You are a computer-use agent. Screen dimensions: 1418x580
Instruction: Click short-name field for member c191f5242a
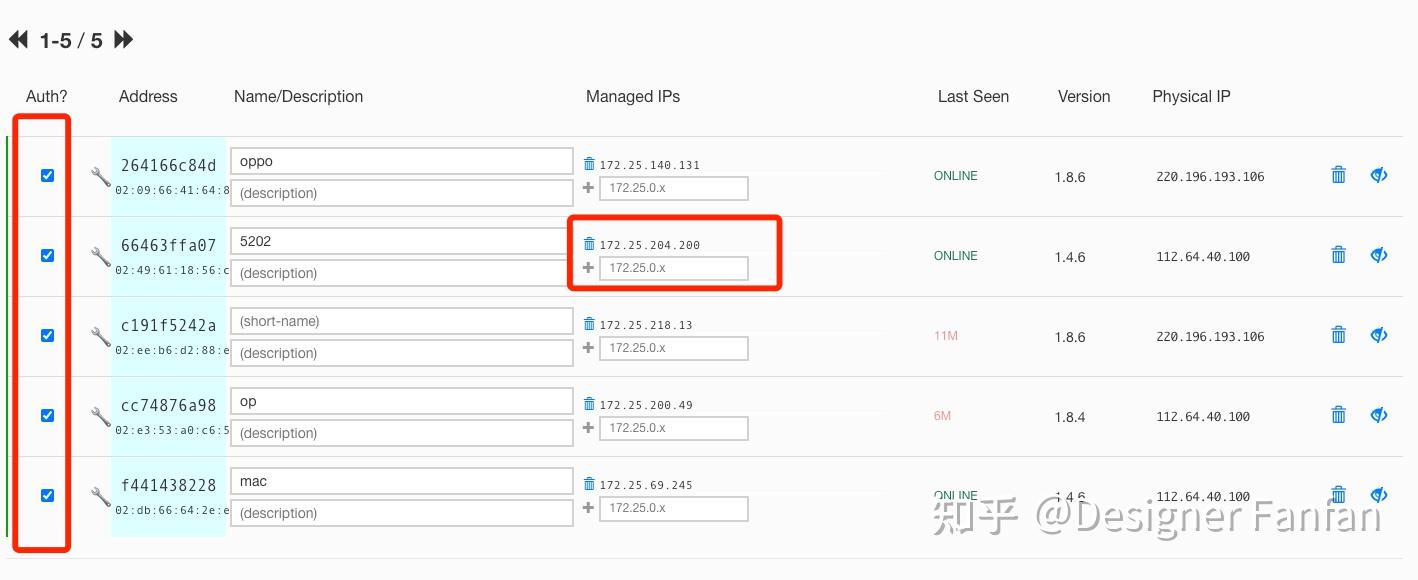tap(402, 321)
